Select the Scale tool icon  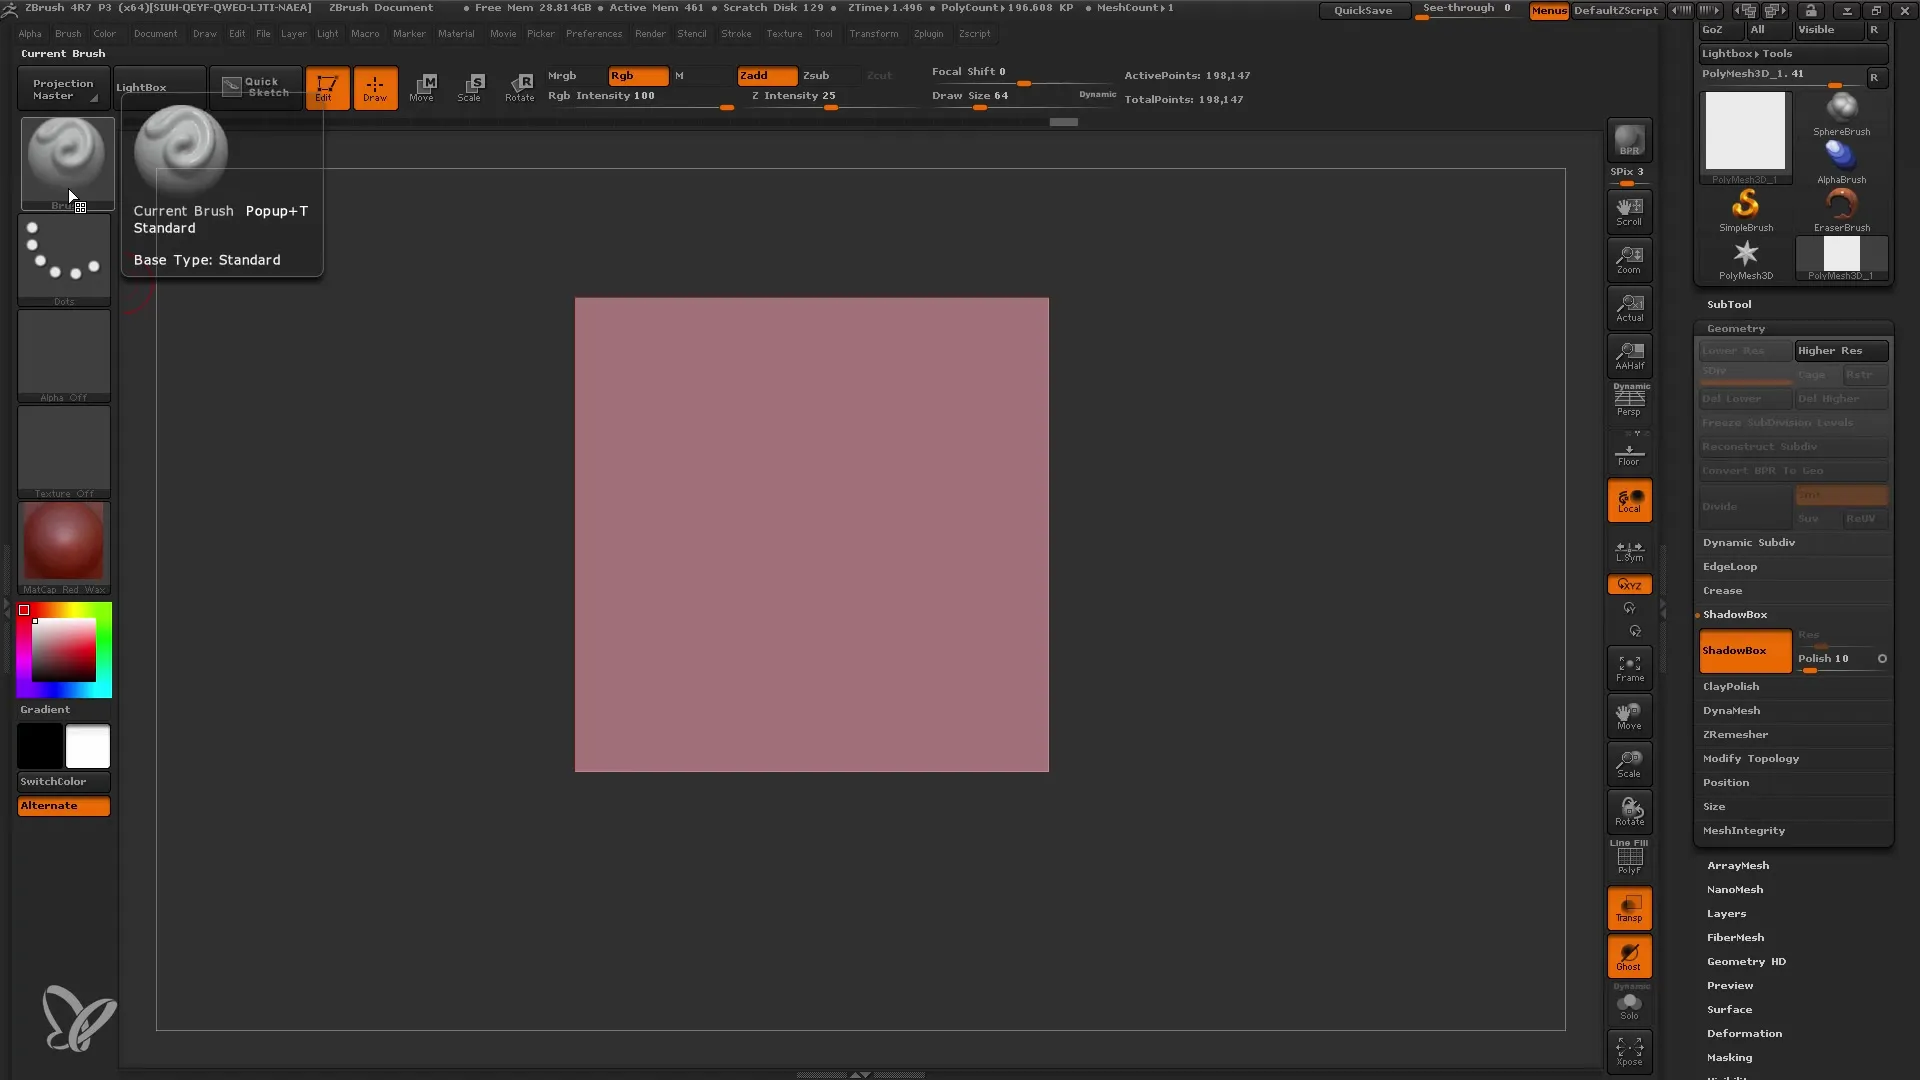tap(471, 86)
